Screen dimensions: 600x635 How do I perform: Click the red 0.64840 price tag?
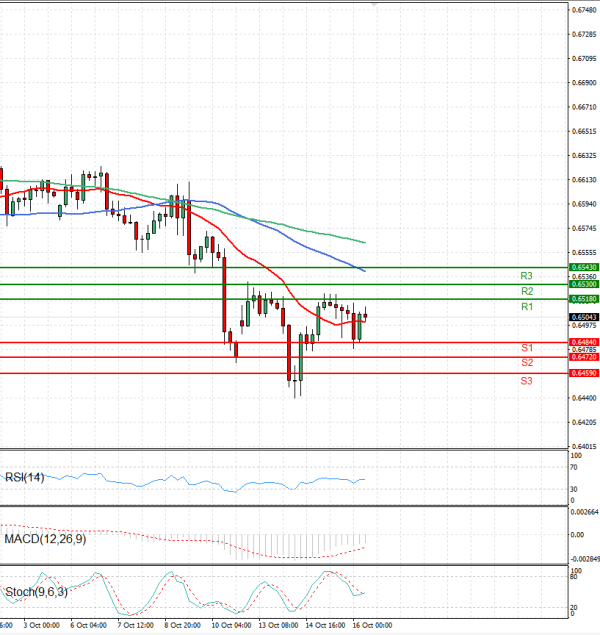[584, 342]
